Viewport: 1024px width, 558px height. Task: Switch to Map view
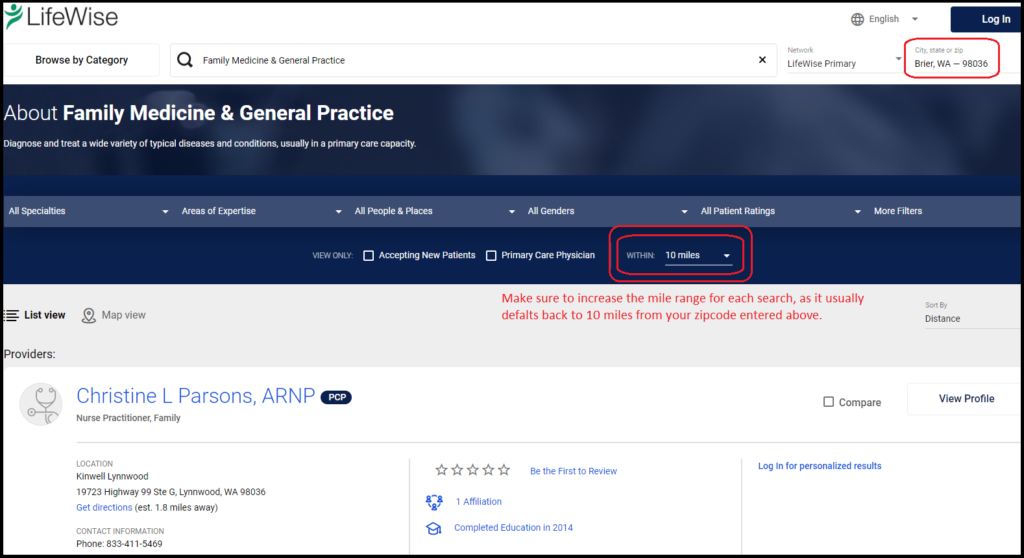123,316
